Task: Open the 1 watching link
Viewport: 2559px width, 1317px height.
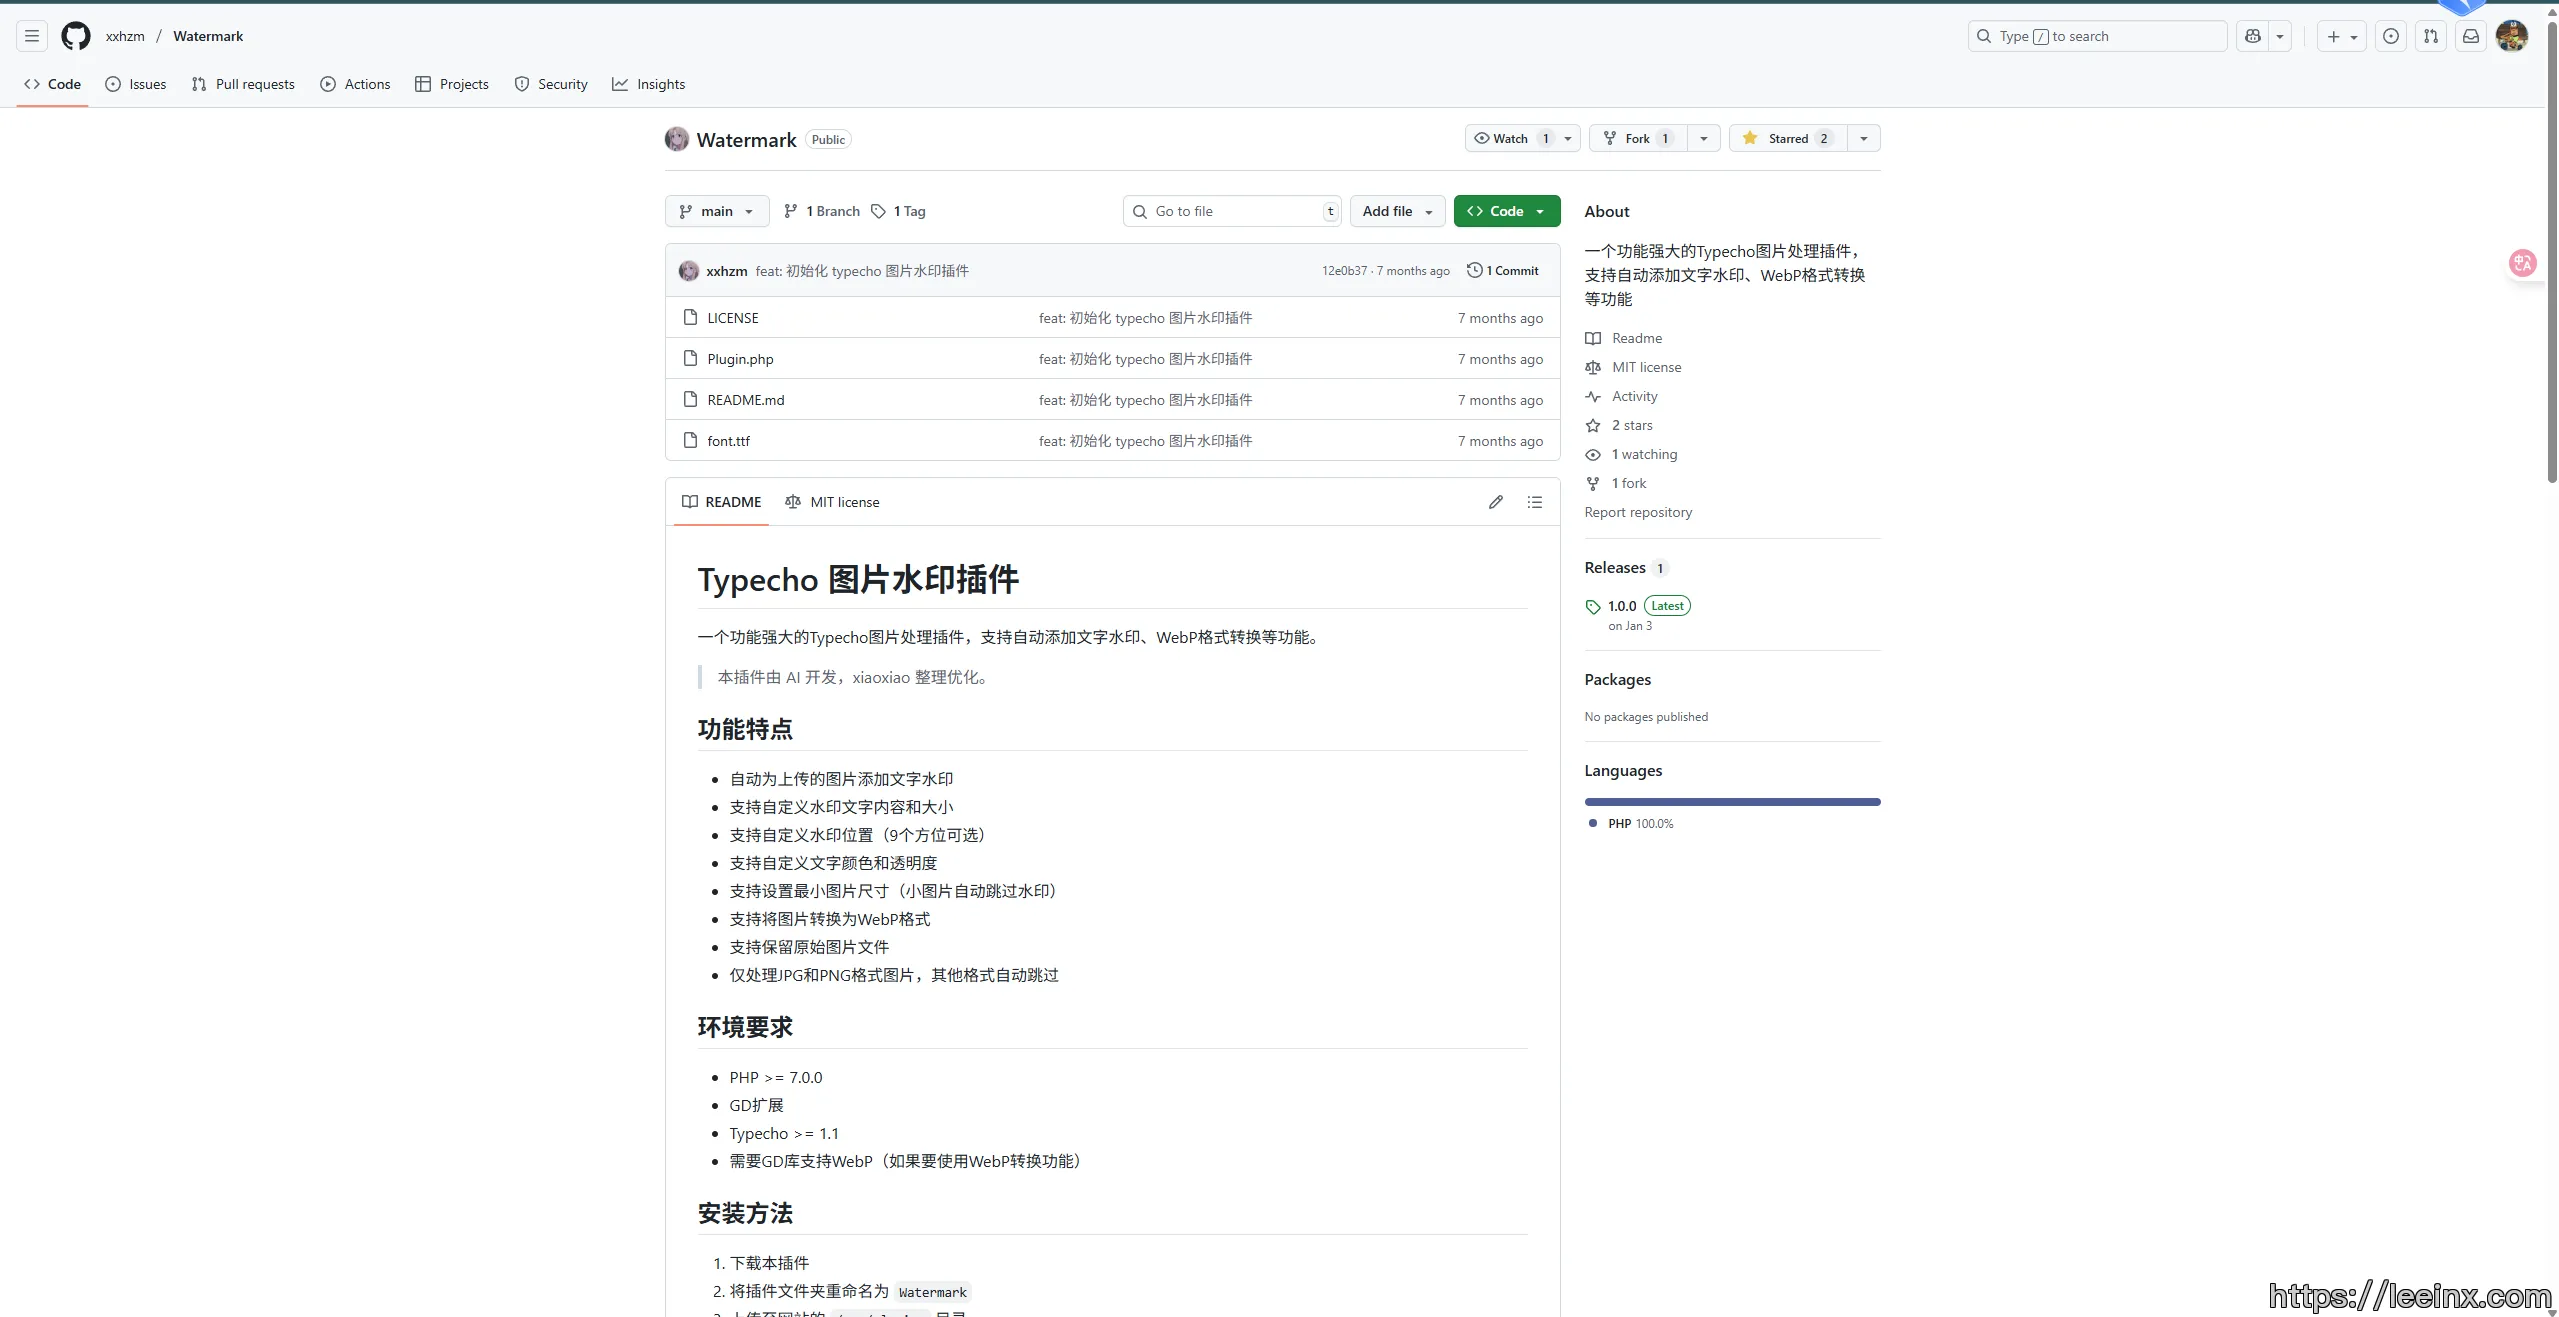Action: tap(1643, 454)
